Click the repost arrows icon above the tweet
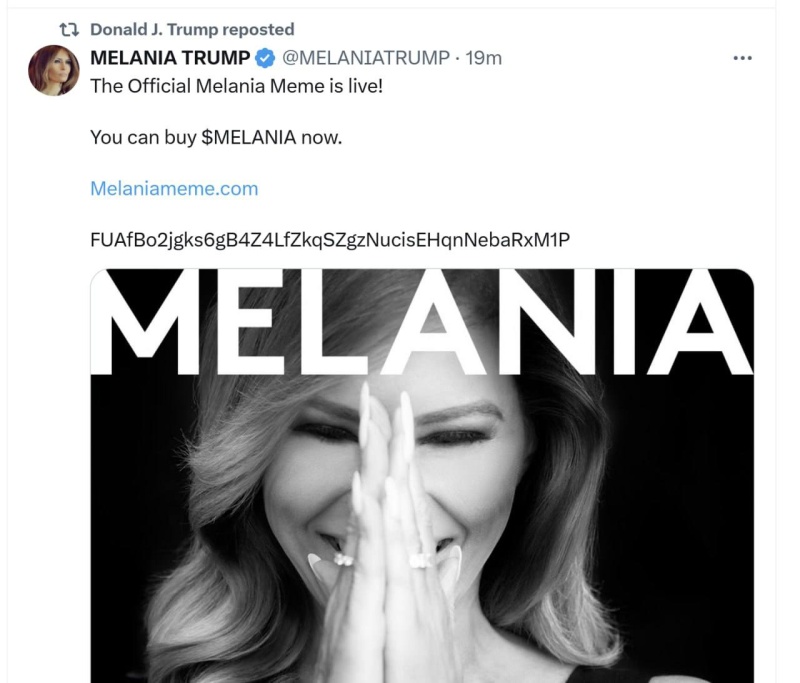 [x=68, y=30]
